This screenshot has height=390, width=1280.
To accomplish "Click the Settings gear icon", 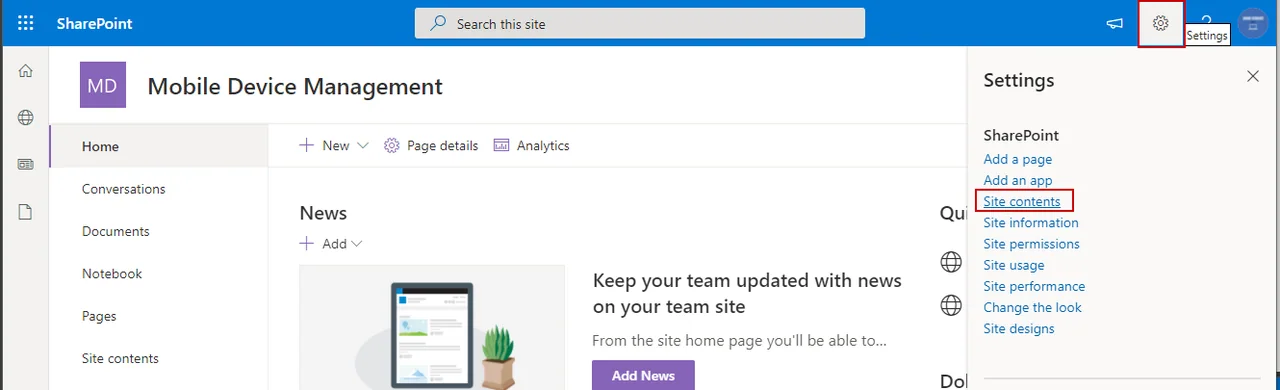I will 1161,23.
